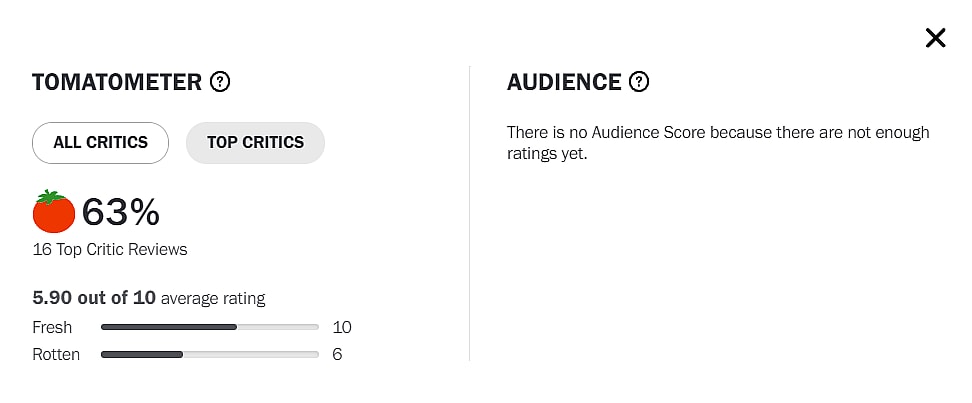Click the Fresh reviews progress bar
This screenshot has height=403, width=972.
[x=210, y=327]
